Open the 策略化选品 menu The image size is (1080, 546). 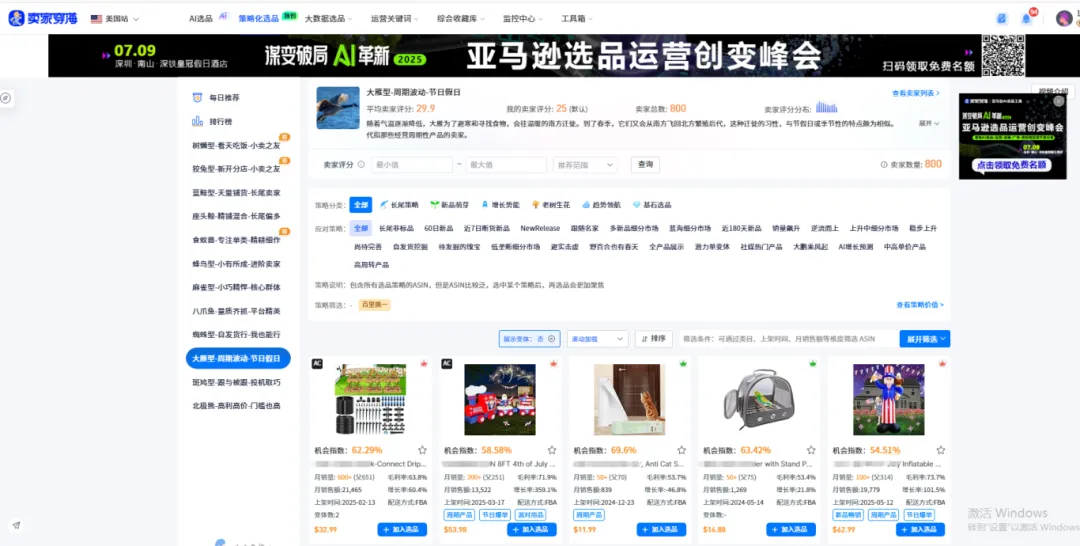pos(258,19)
